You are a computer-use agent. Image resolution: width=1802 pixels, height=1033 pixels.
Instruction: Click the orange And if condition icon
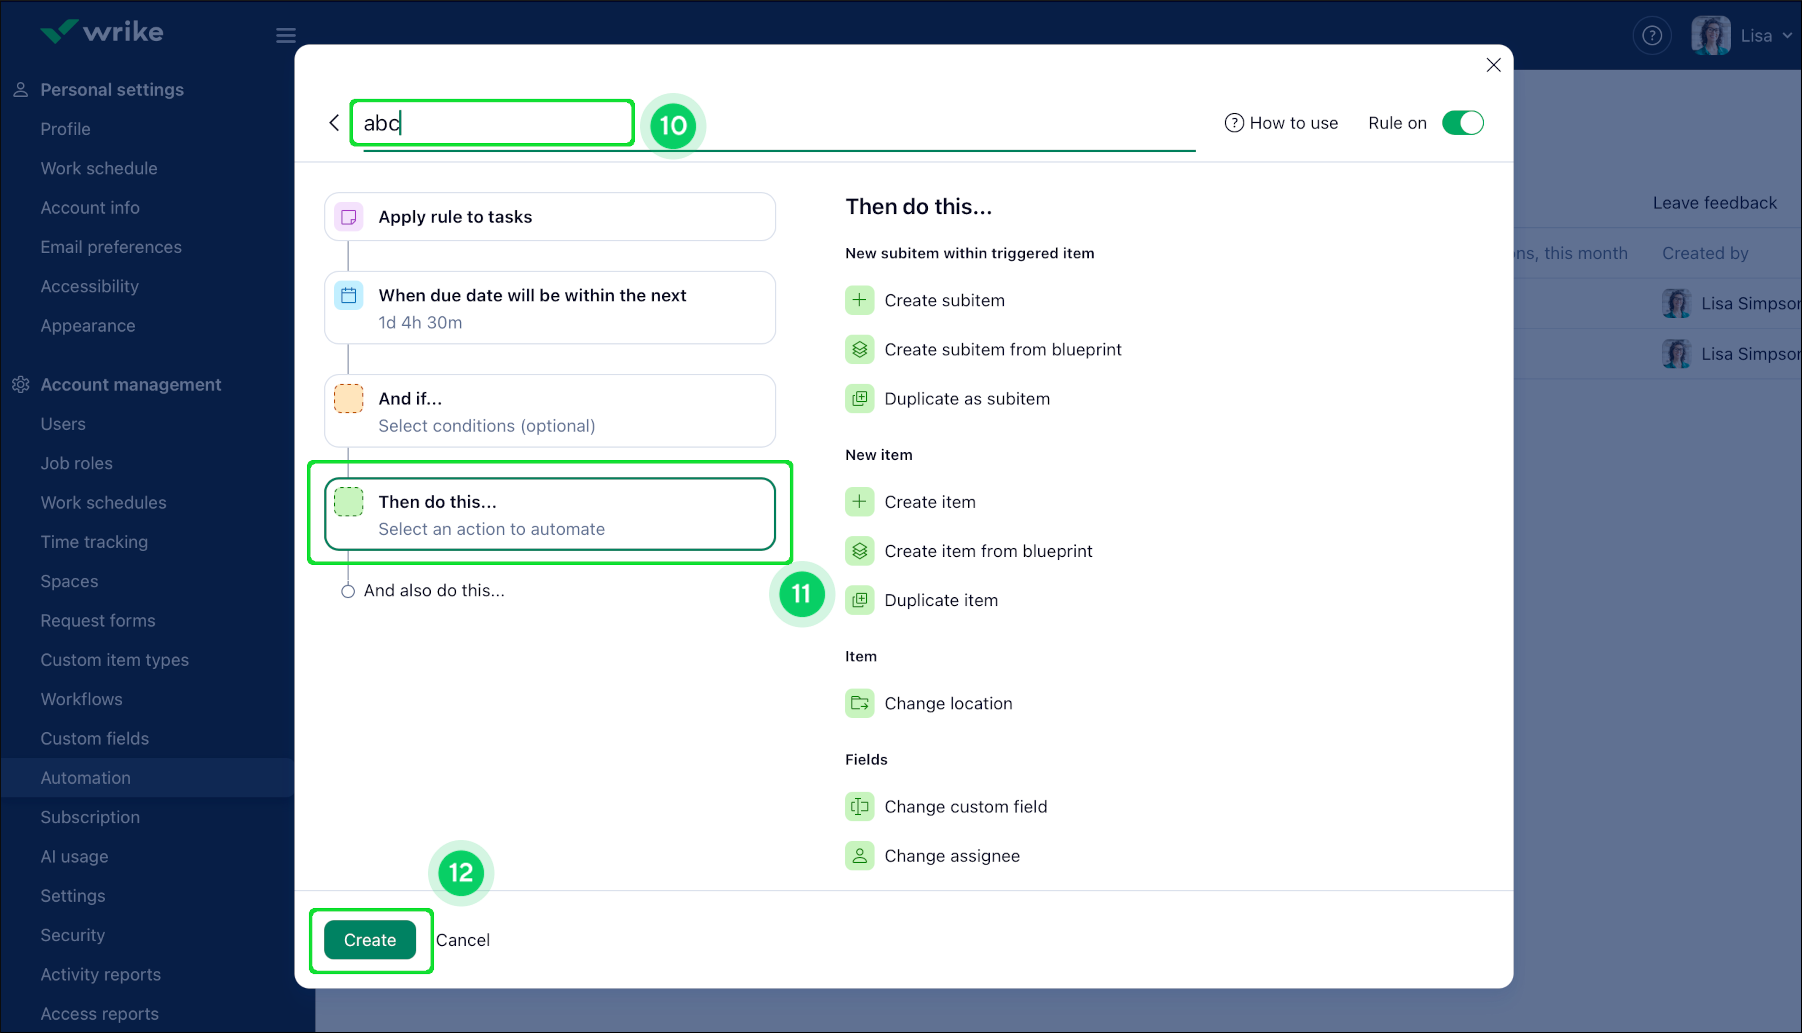(349, 399)
